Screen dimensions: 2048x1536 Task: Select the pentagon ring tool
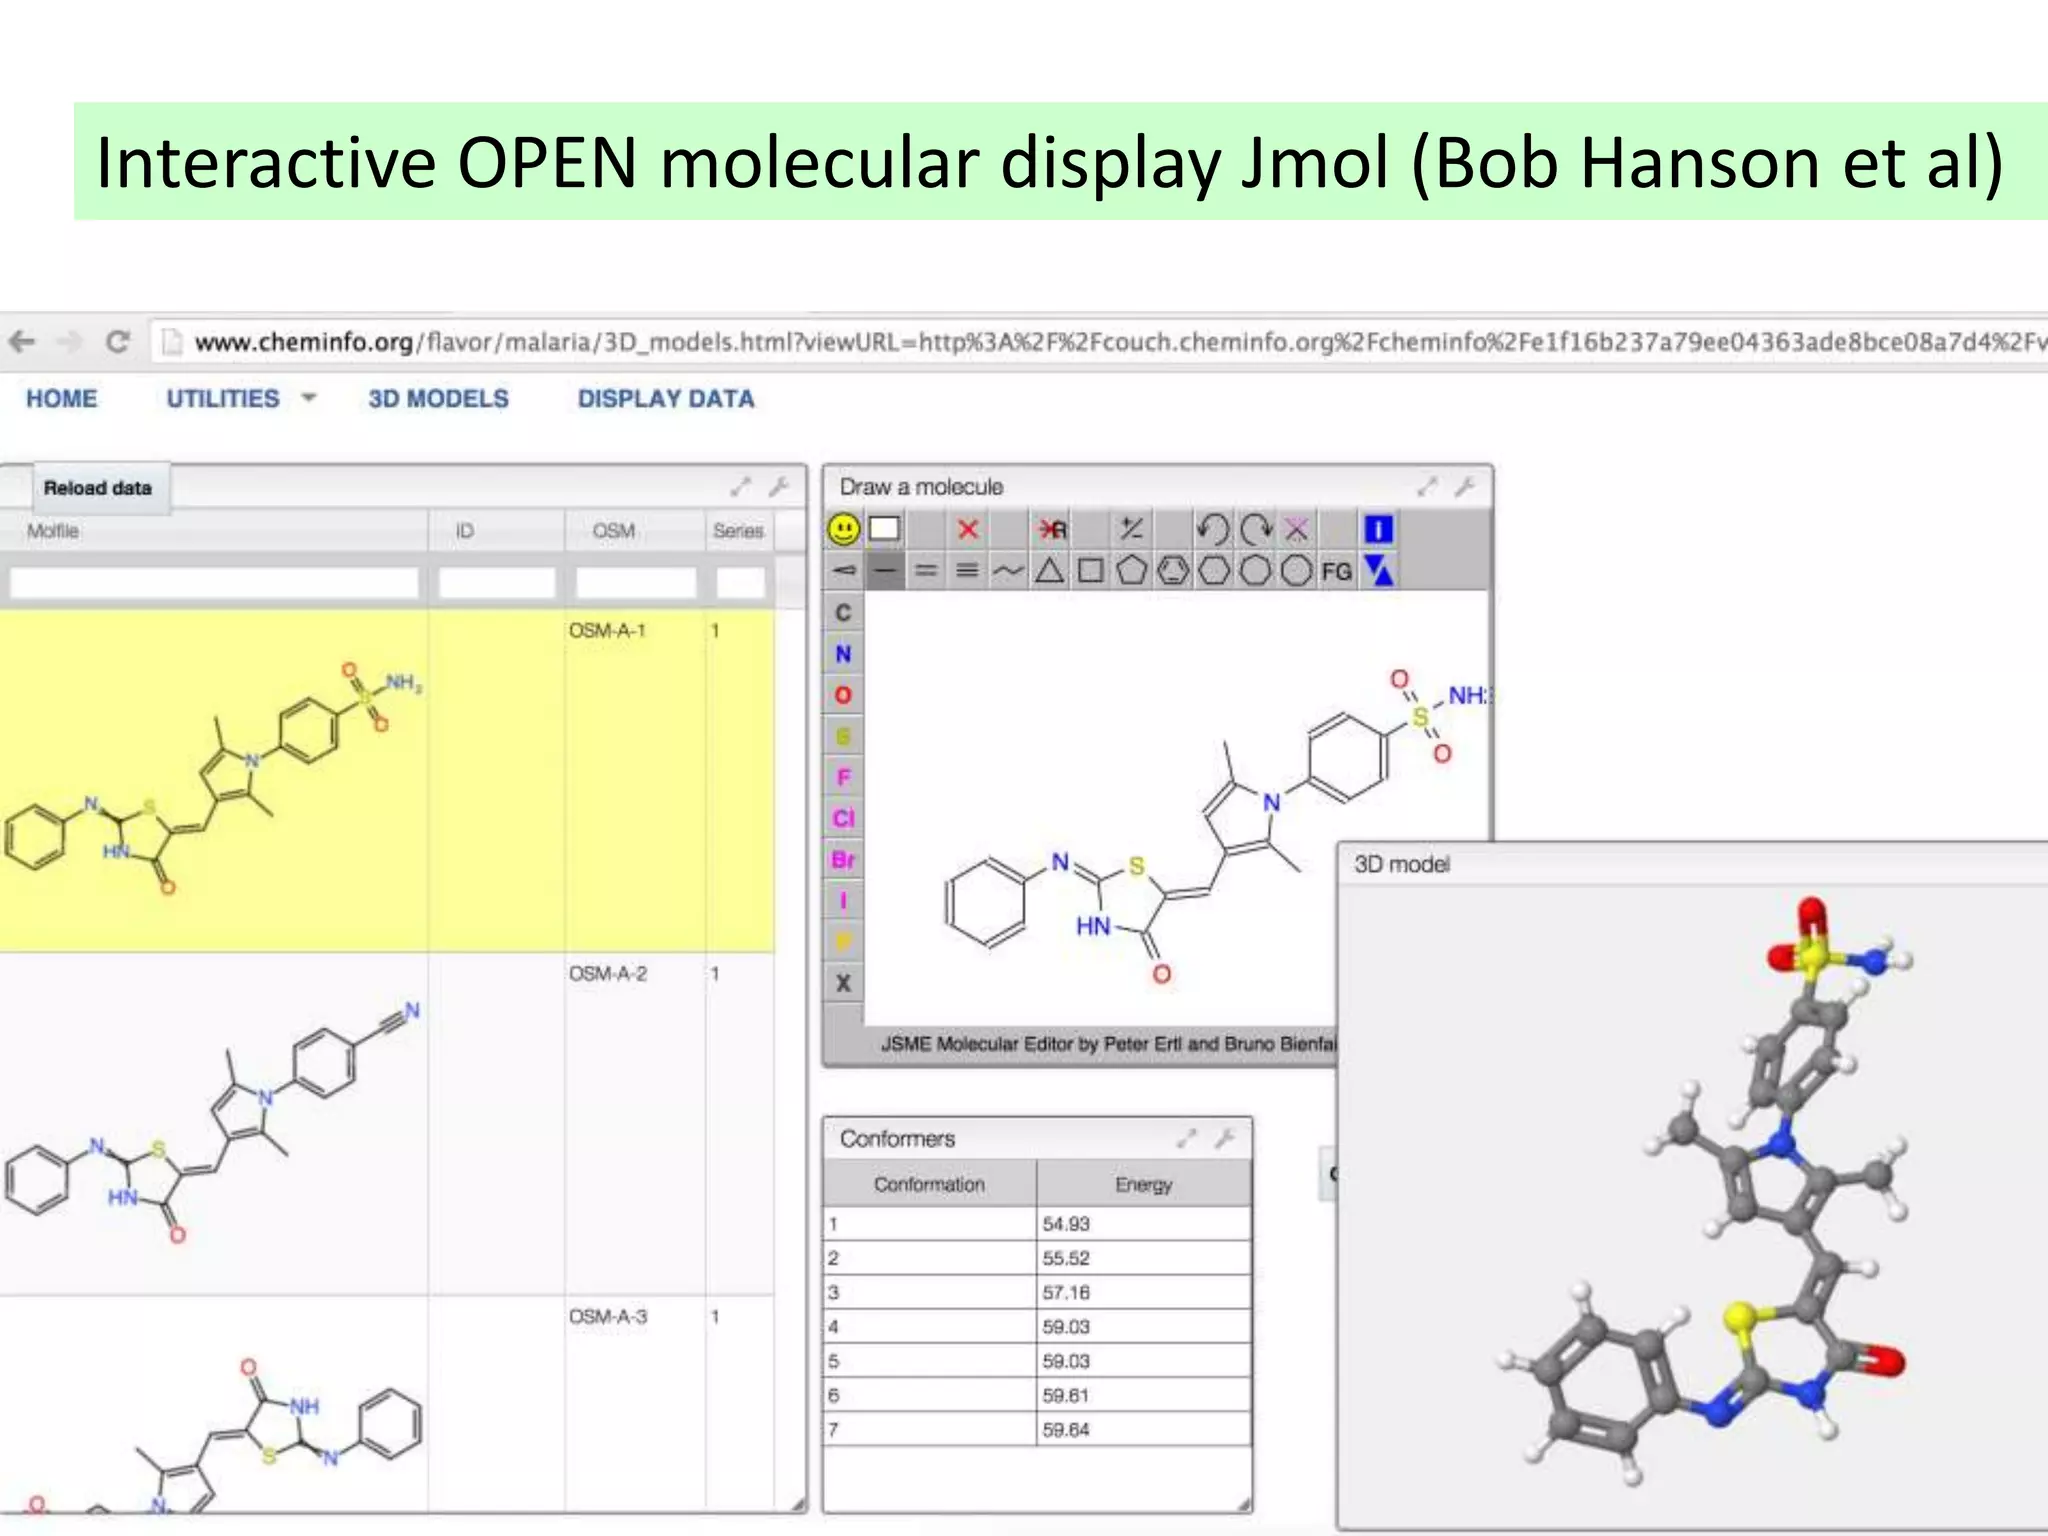tap(1131, 571)
